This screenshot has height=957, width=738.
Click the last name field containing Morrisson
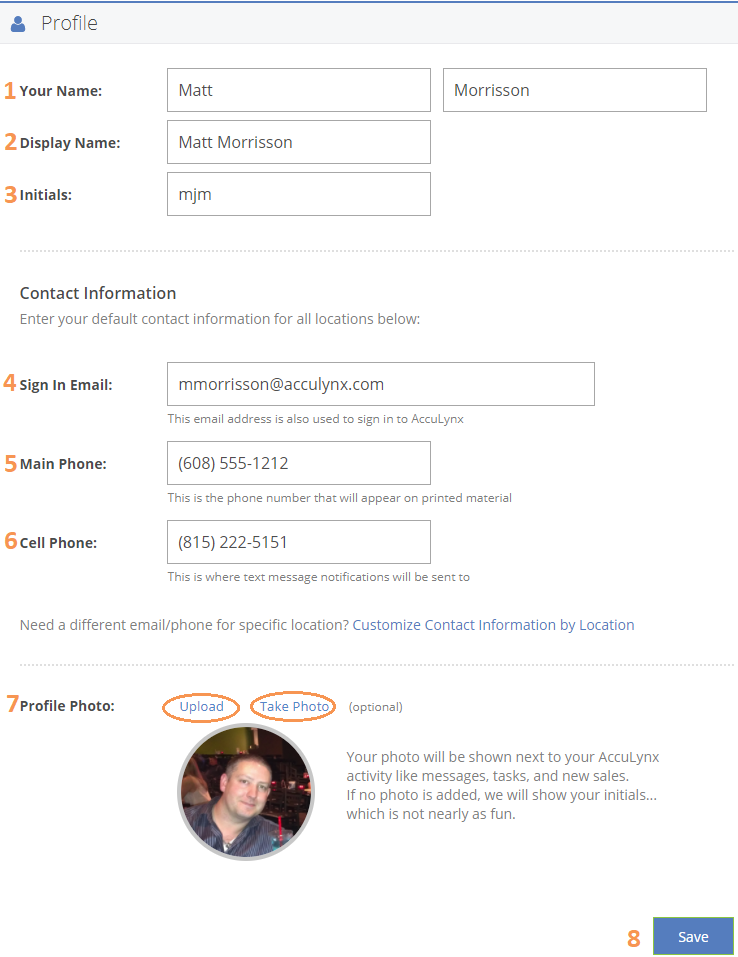(x=574, y=90)
